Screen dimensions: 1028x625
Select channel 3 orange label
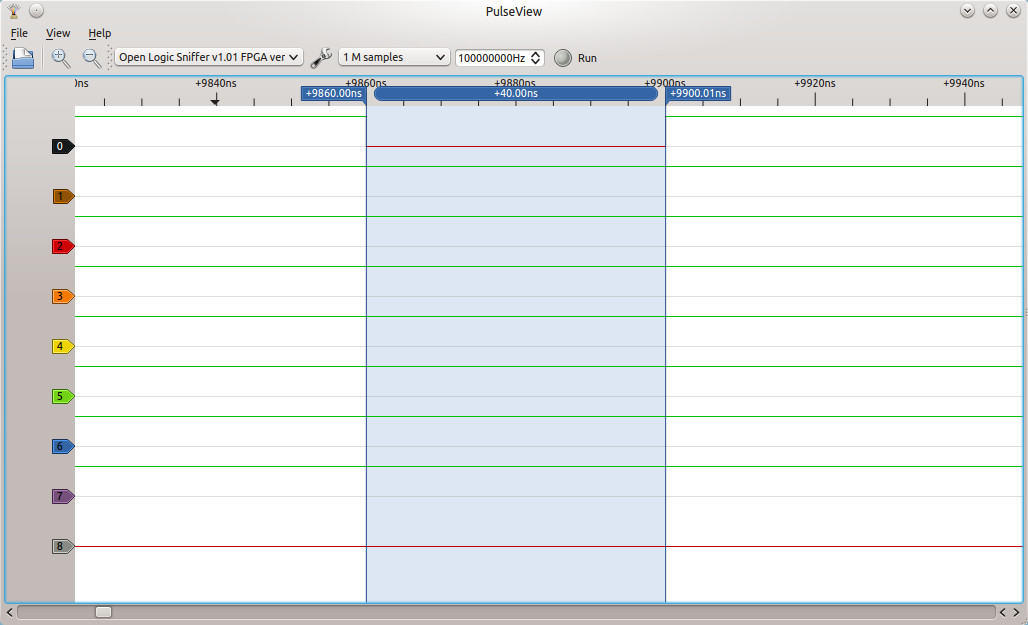[63, 296]
